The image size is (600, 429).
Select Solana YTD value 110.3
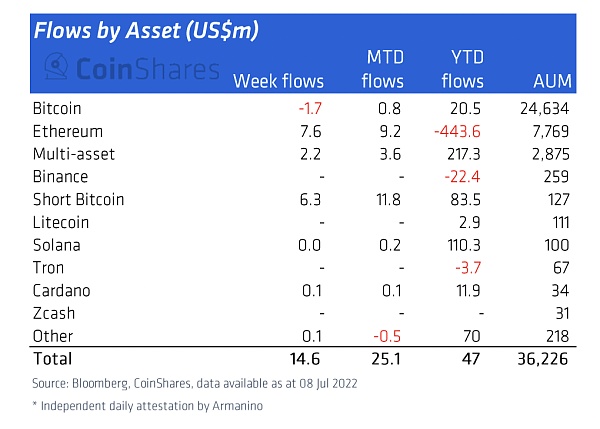(464, 245)
